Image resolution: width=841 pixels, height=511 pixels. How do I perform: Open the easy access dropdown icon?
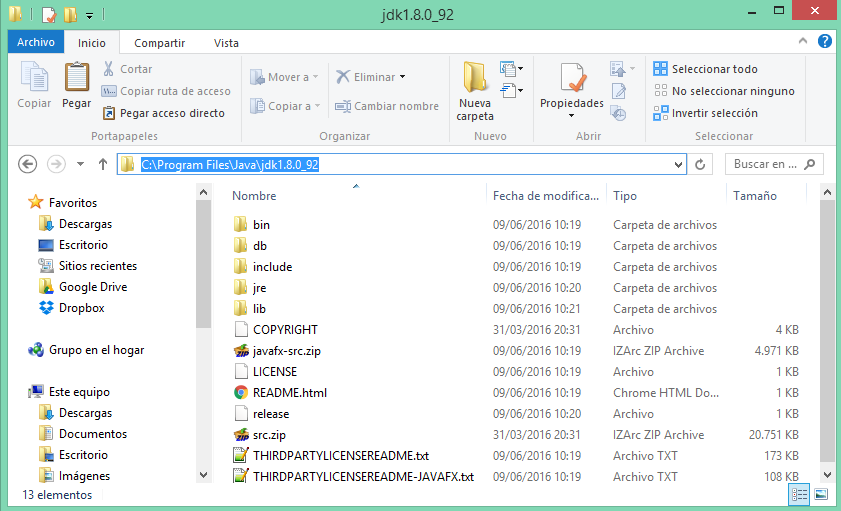pos(511,91)
